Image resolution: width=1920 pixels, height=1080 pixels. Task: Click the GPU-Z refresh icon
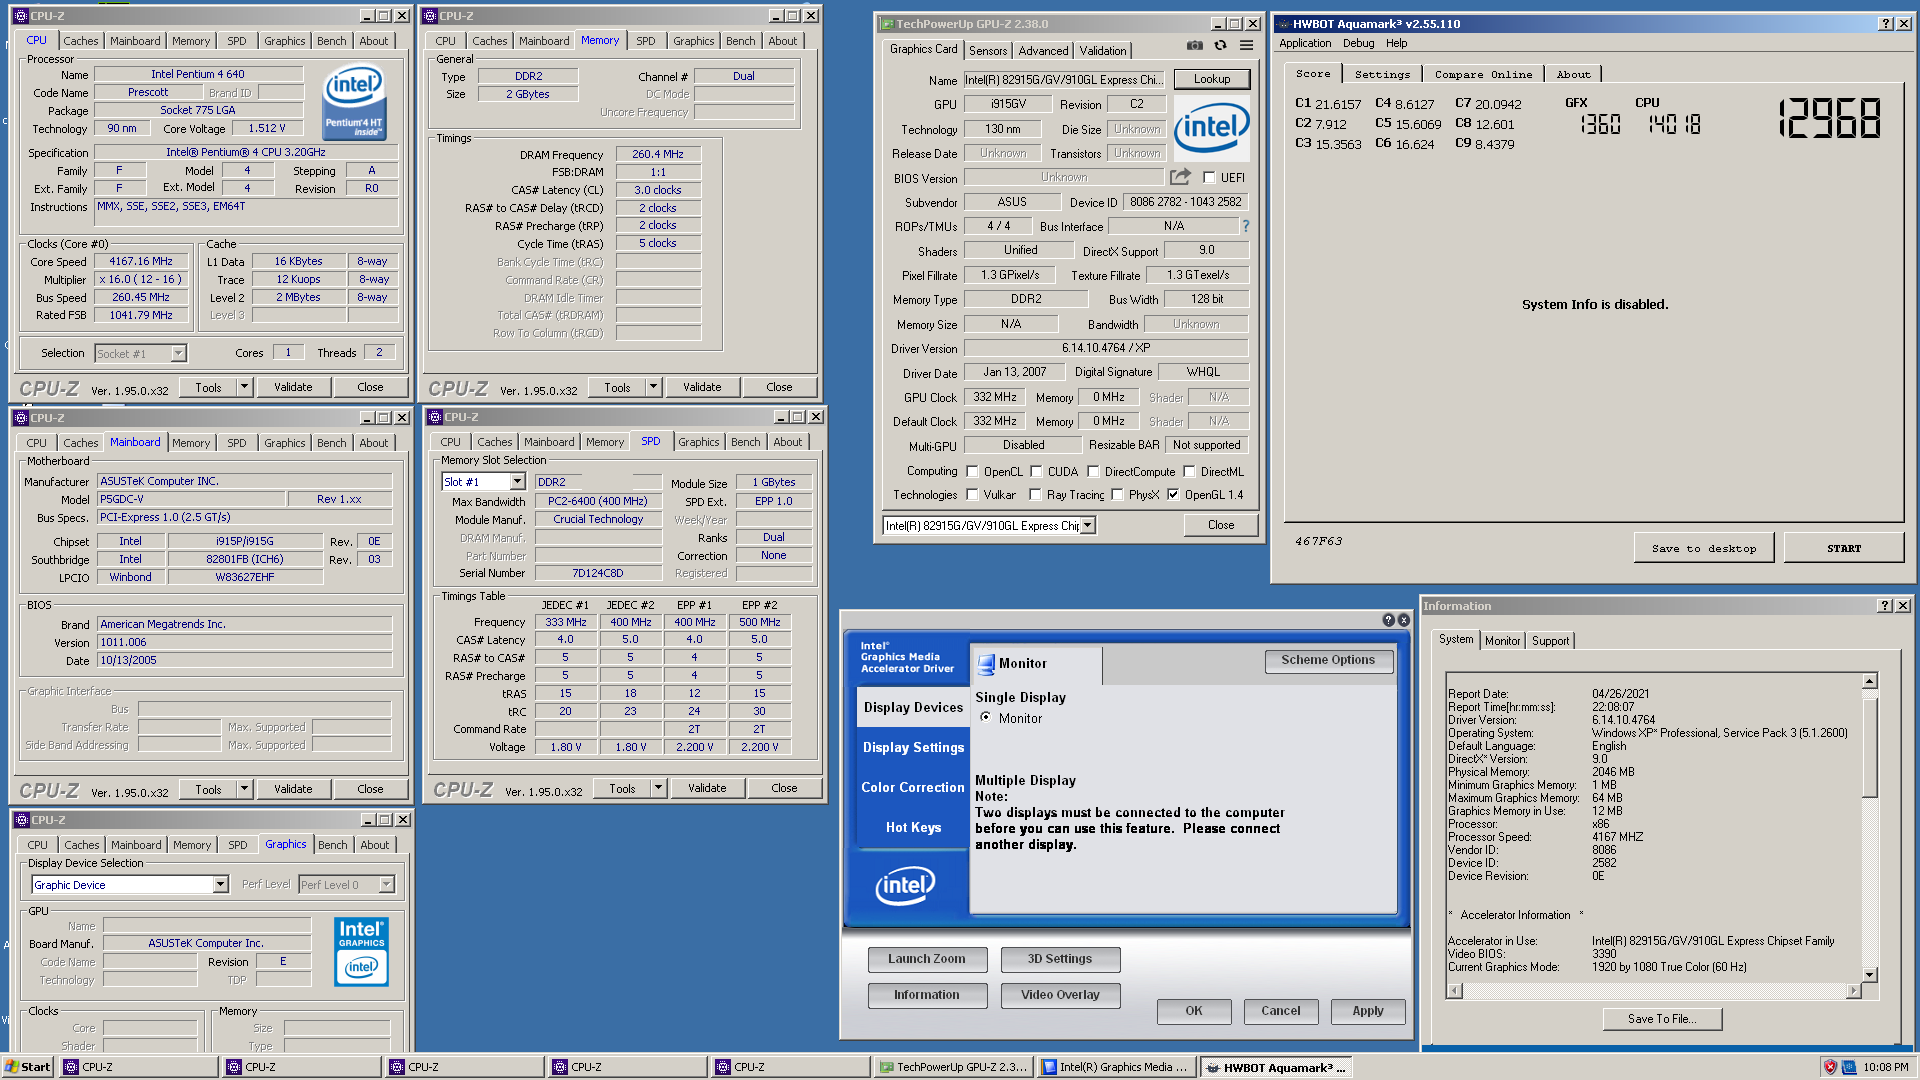click(1220, 45)
